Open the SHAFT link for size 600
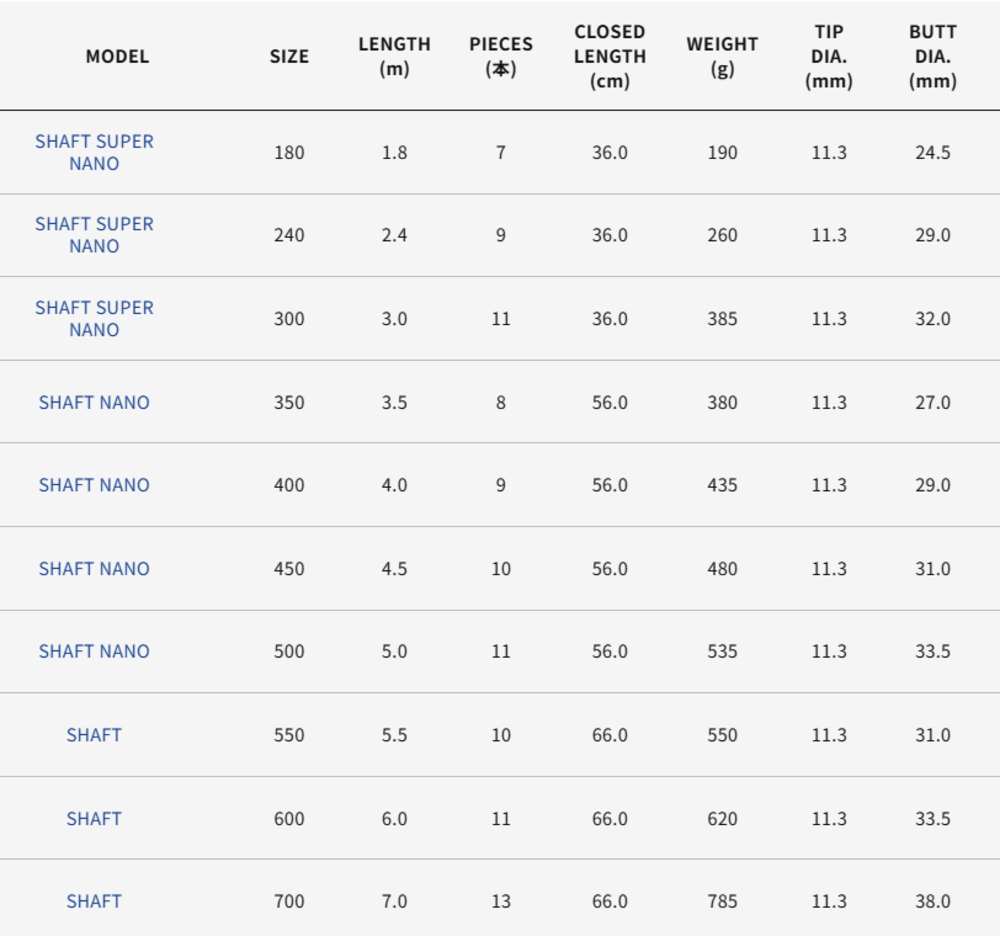Screen dimensions: 1000x936 pos(94,818)
